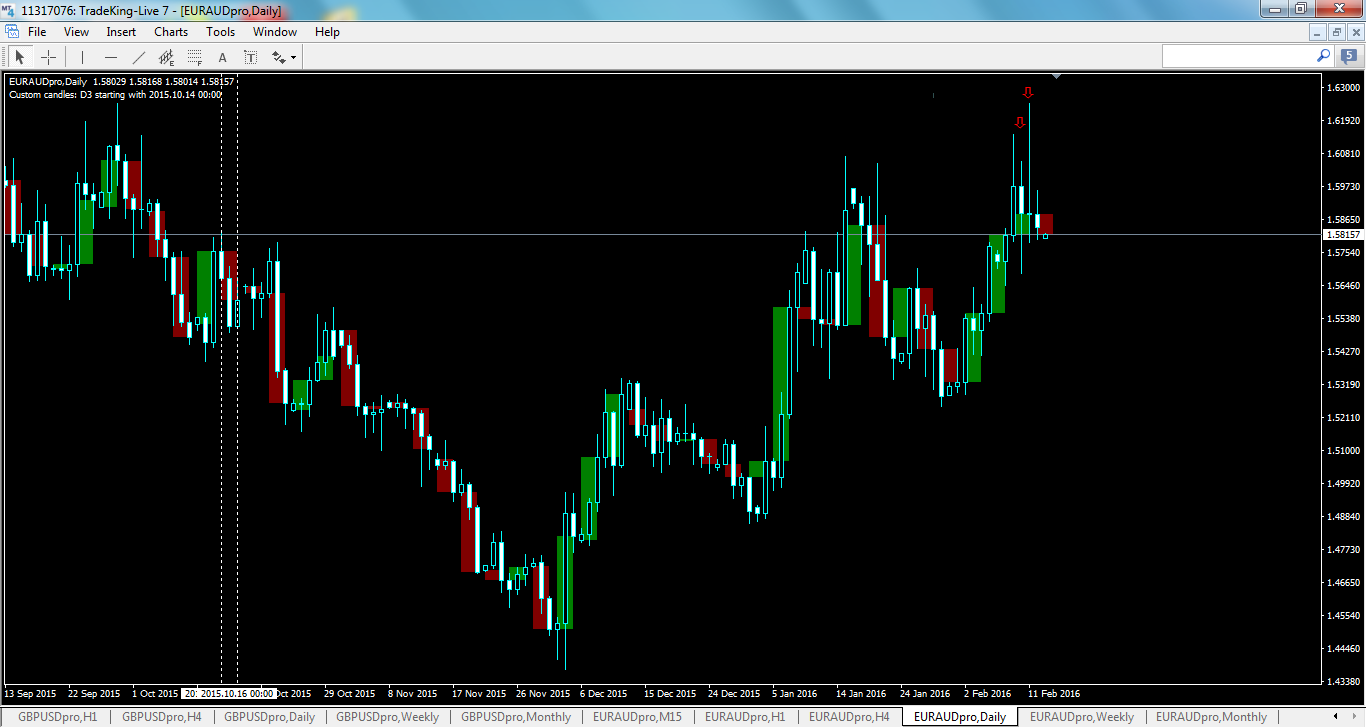This screenshot has width=1366, height=728.
Task: Click the 1.51000 price scale label
Action: tap(1342, 450)
